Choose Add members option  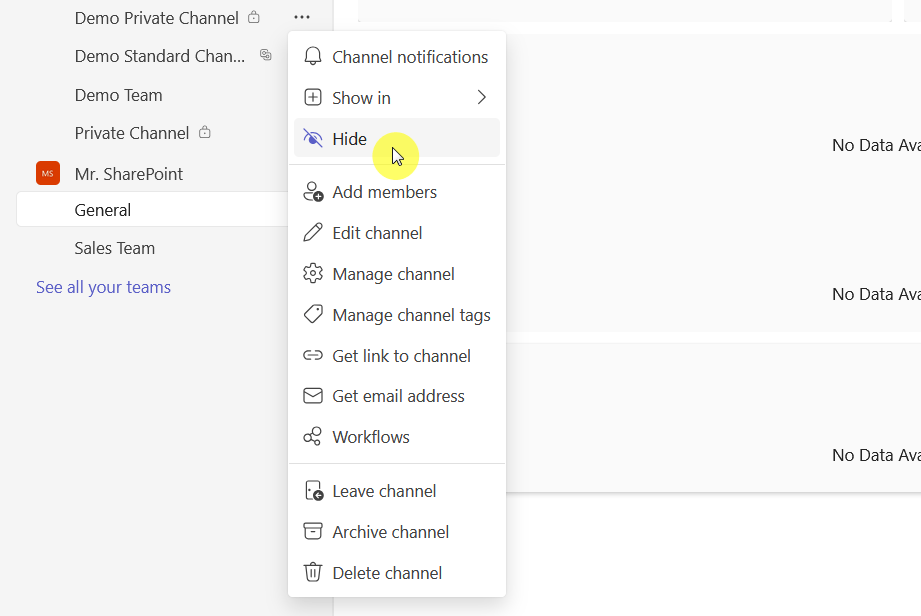(396, 192)
